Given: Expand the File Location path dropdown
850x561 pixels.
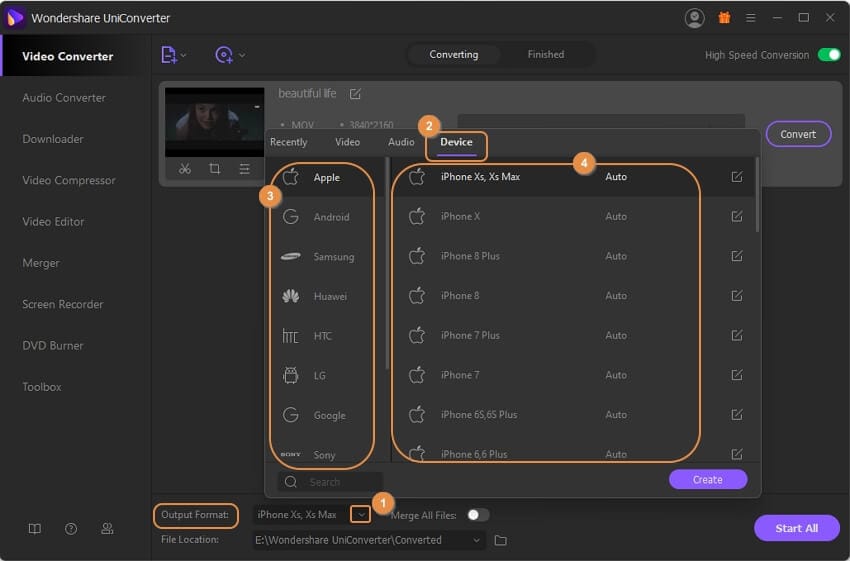Looking at the screenshot, I should click(476, 540).
